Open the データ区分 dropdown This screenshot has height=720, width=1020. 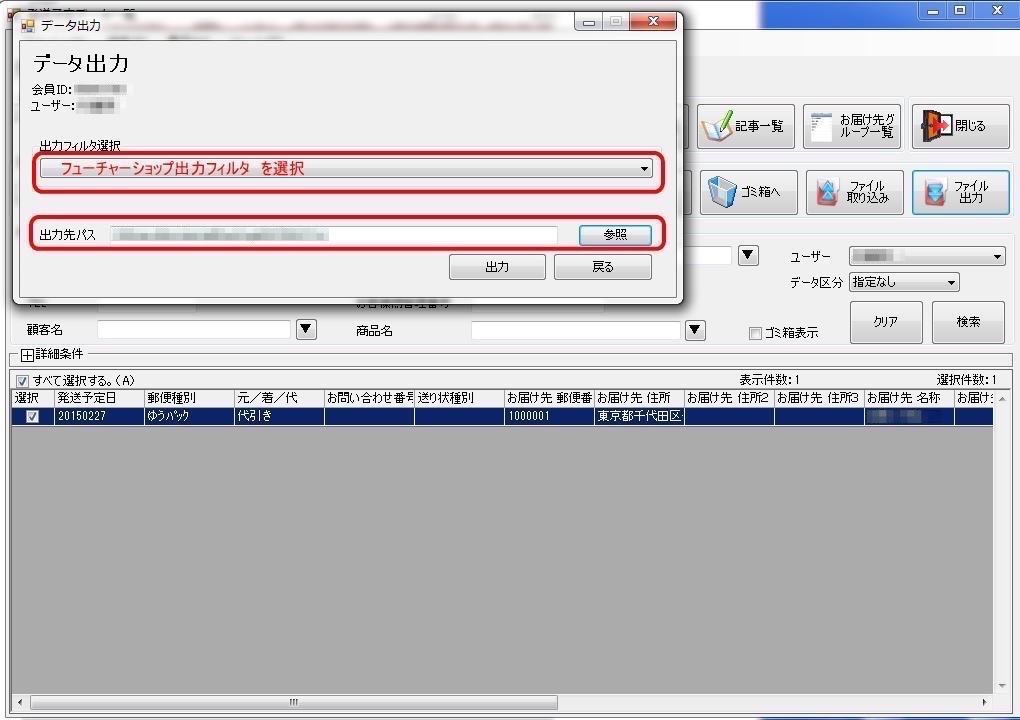click(904, 282)
